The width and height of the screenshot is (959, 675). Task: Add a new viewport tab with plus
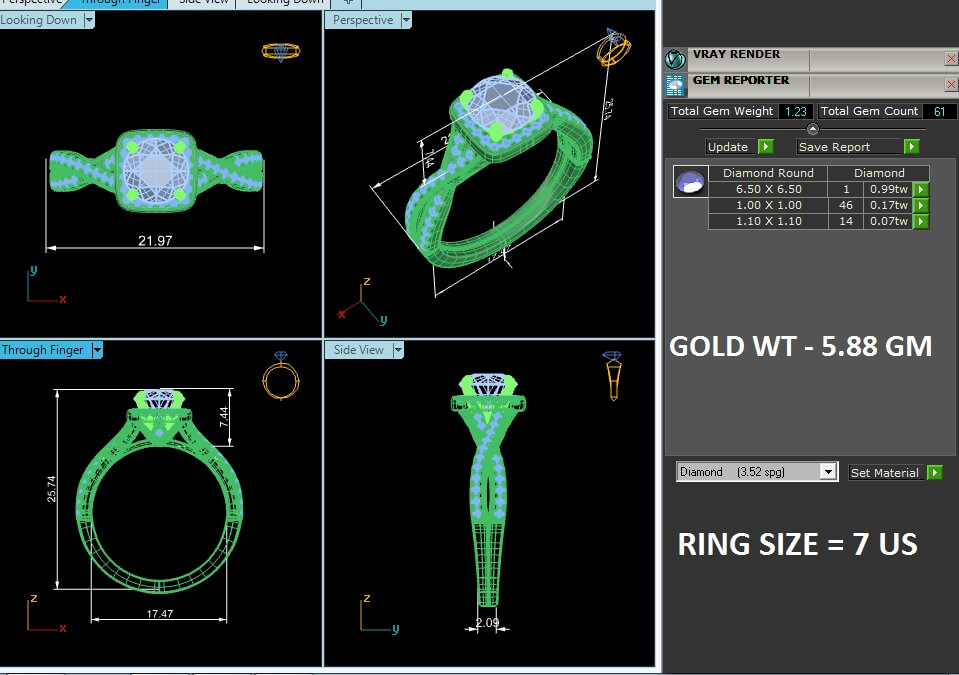tap(348, 2)
